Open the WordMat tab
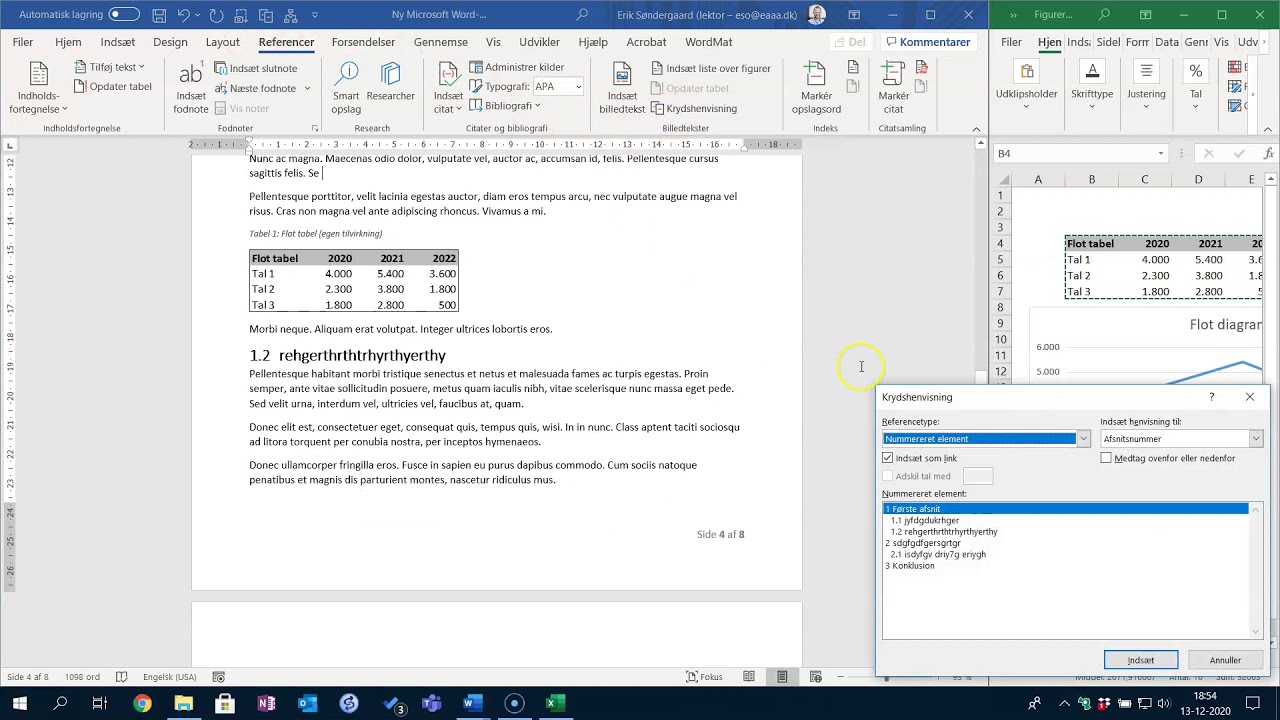The height and width of the screenshot is (720, 1280). pyautogui.click(x=708, y=42)
